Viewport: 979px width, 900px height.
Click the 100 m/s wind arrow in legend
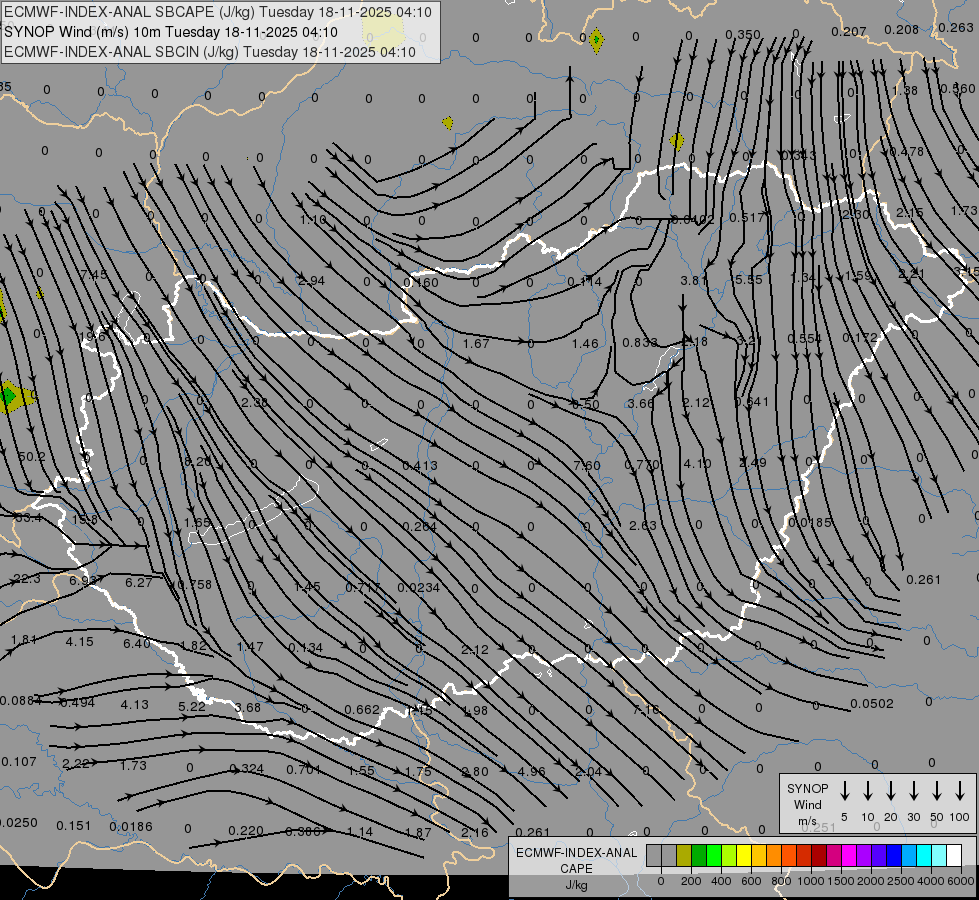[960, 790]
